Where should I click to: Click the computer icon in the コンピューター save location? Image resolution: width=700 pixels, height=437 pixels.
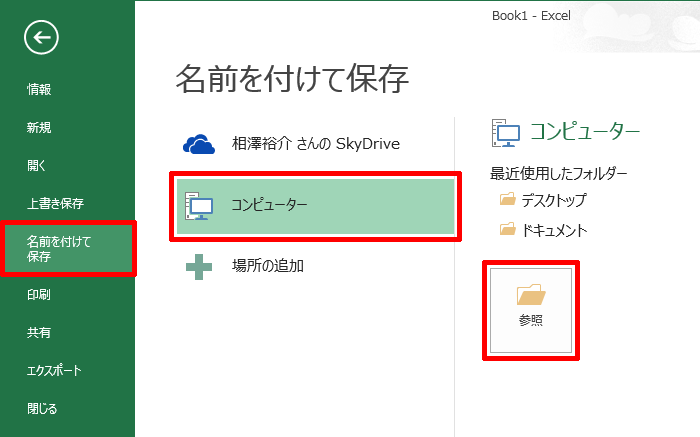coord(199,206)
